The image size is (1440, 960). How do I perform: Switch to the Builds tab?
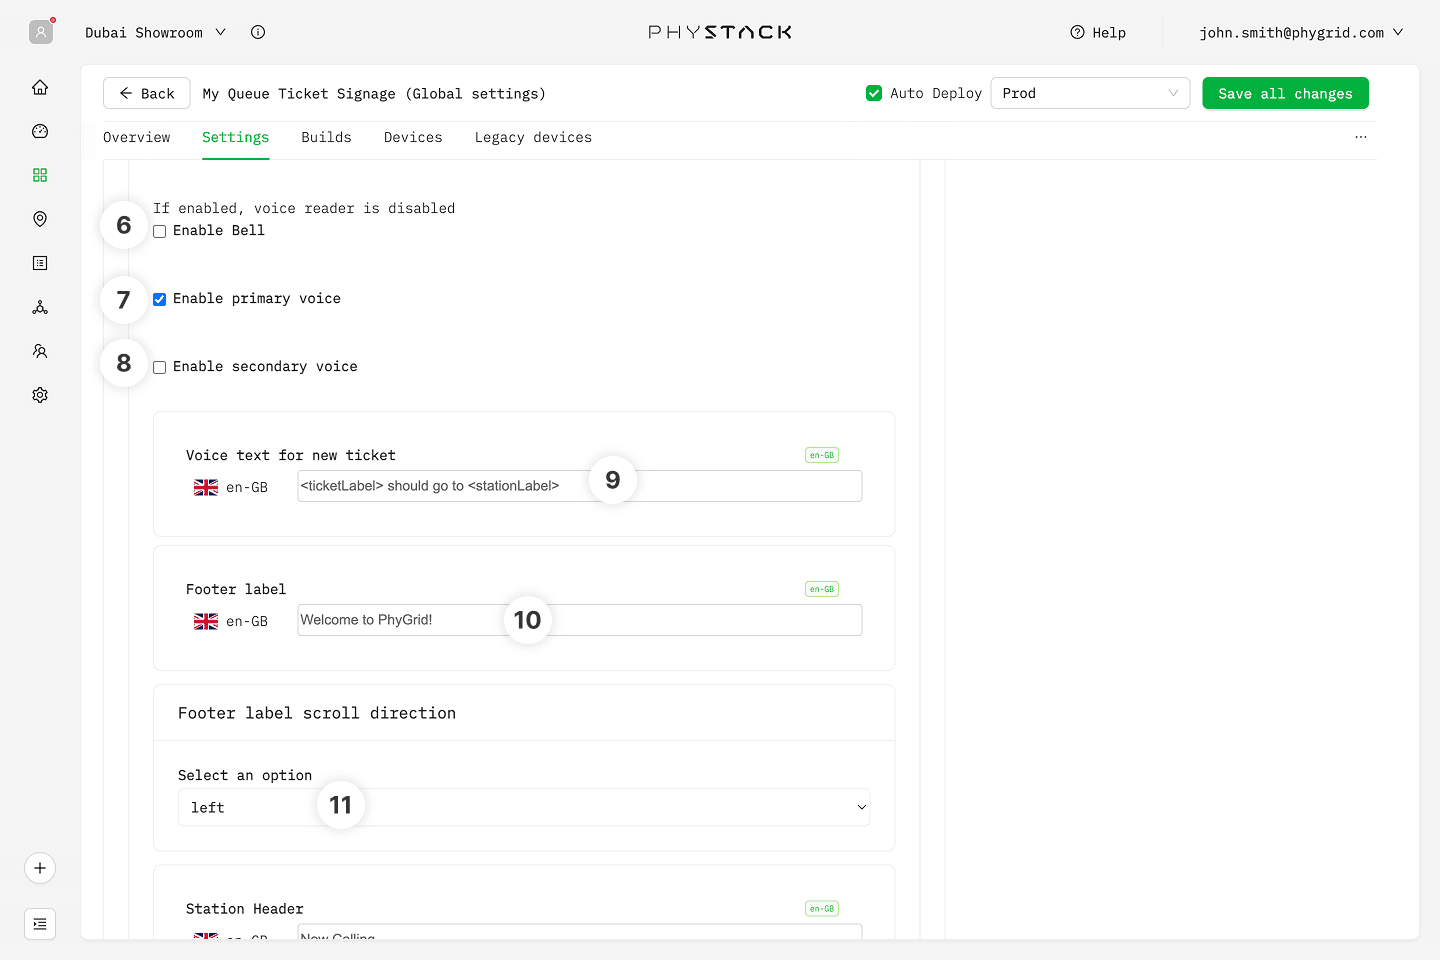pos(326,137)
